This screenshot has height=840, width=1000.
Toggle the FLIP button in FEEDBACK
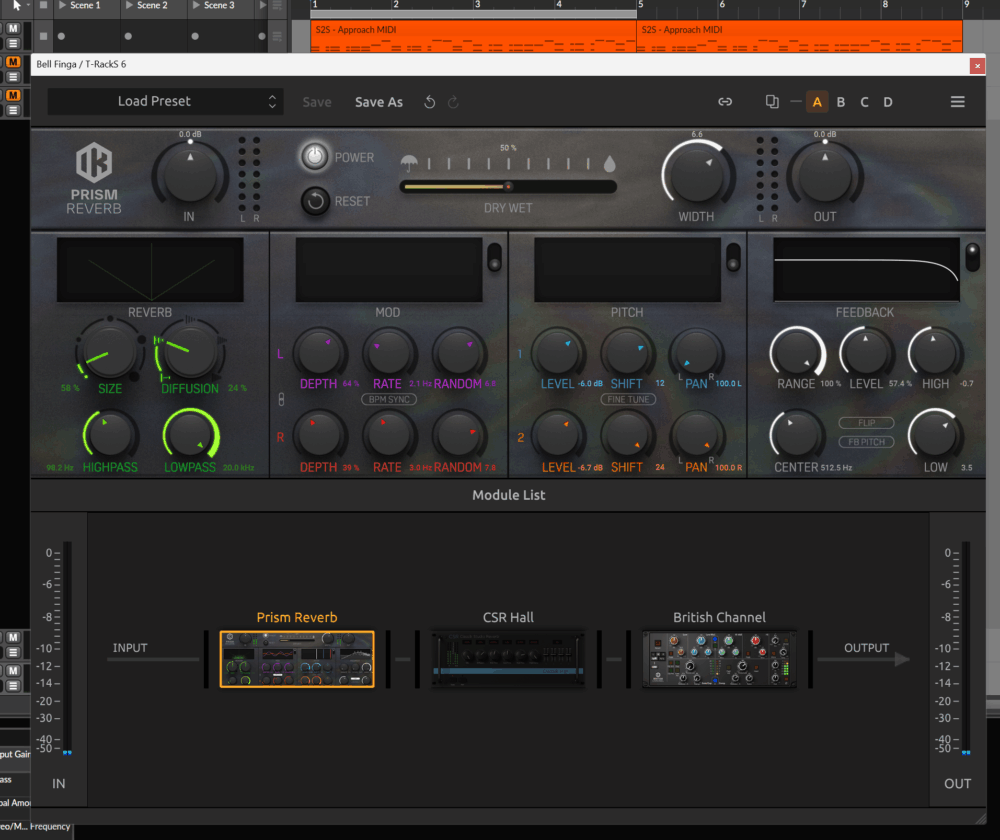(866, 423)
